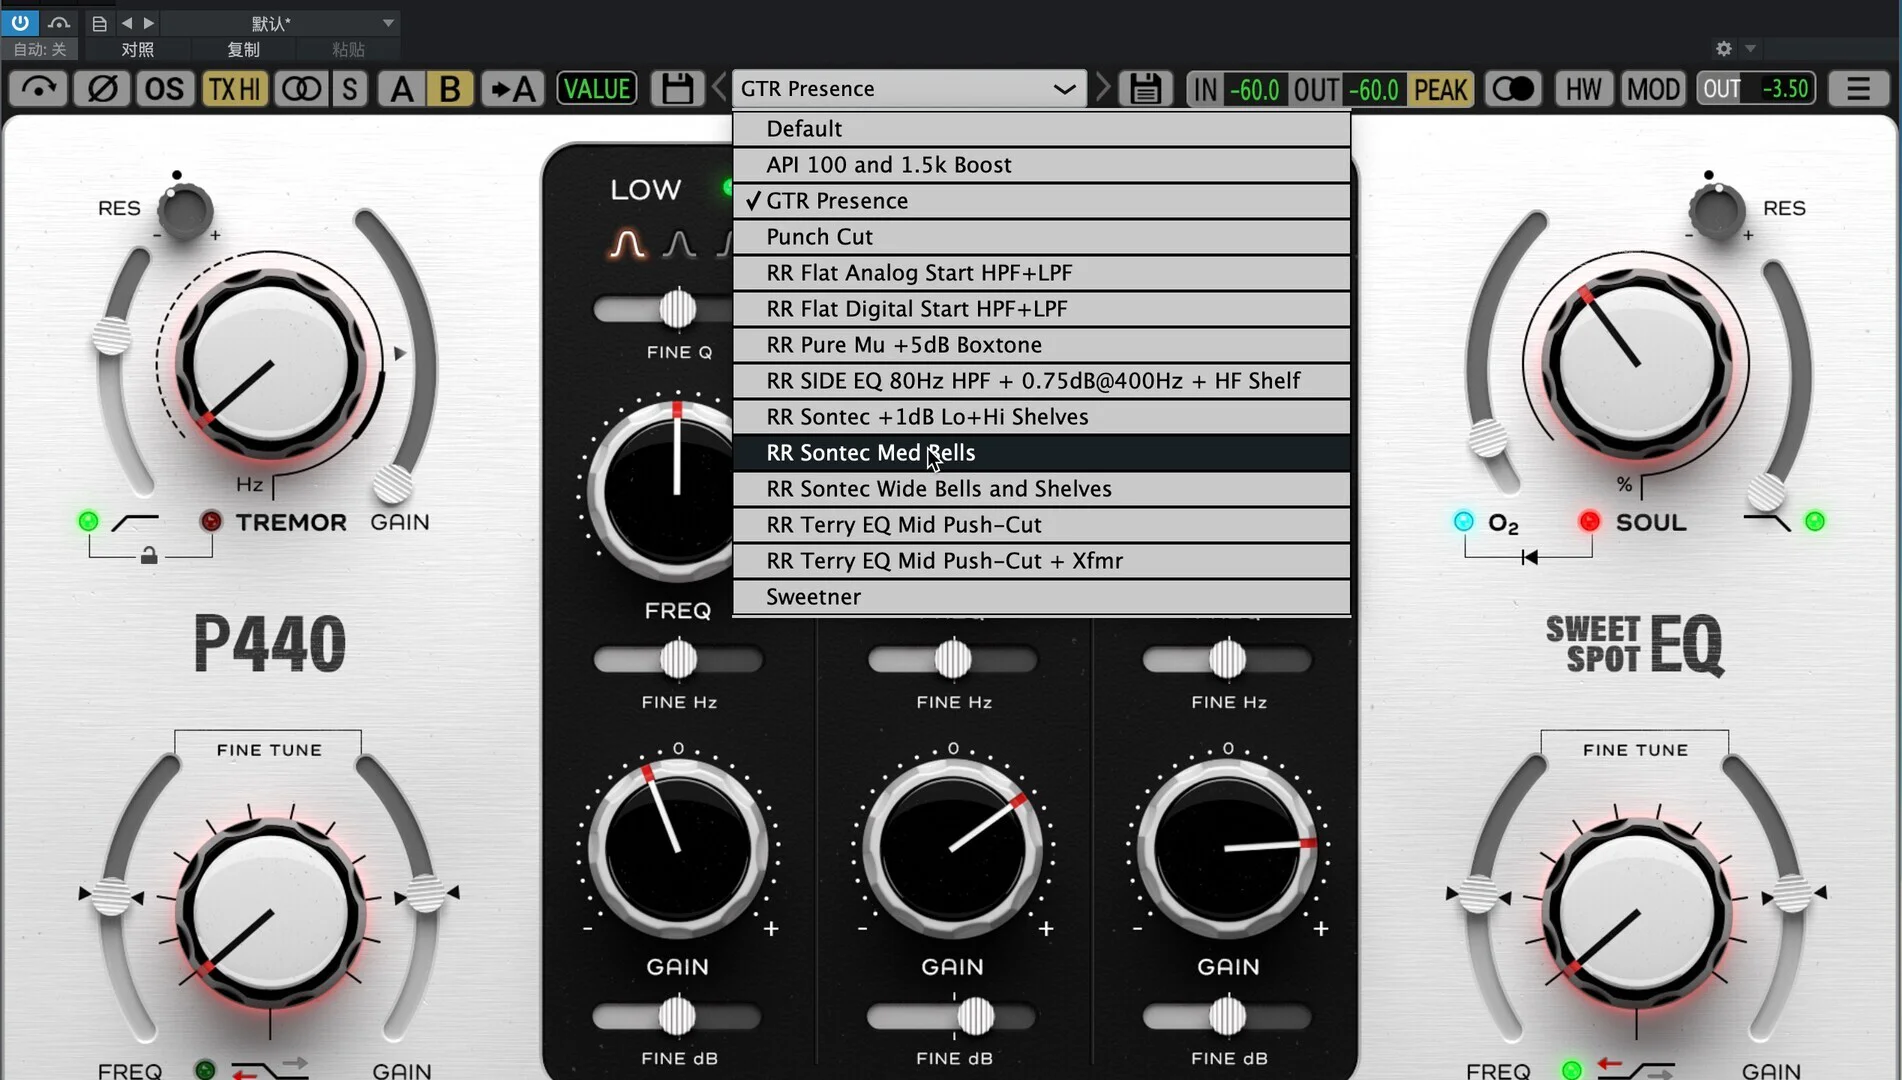
Task: Click the 对照 compare button
Action: point(138,49)
